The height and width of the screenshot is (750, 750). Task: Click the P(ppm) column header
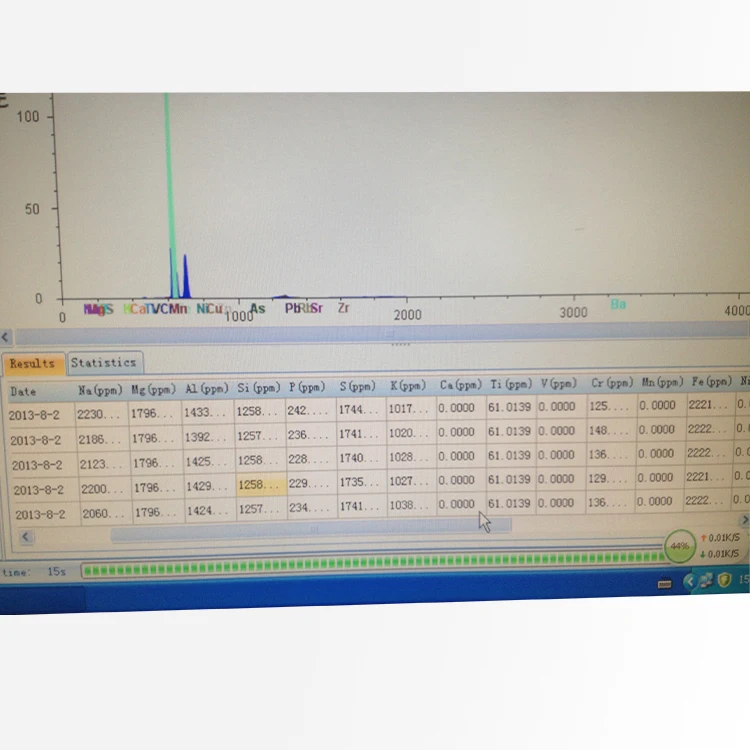click(x=307, y=386)
